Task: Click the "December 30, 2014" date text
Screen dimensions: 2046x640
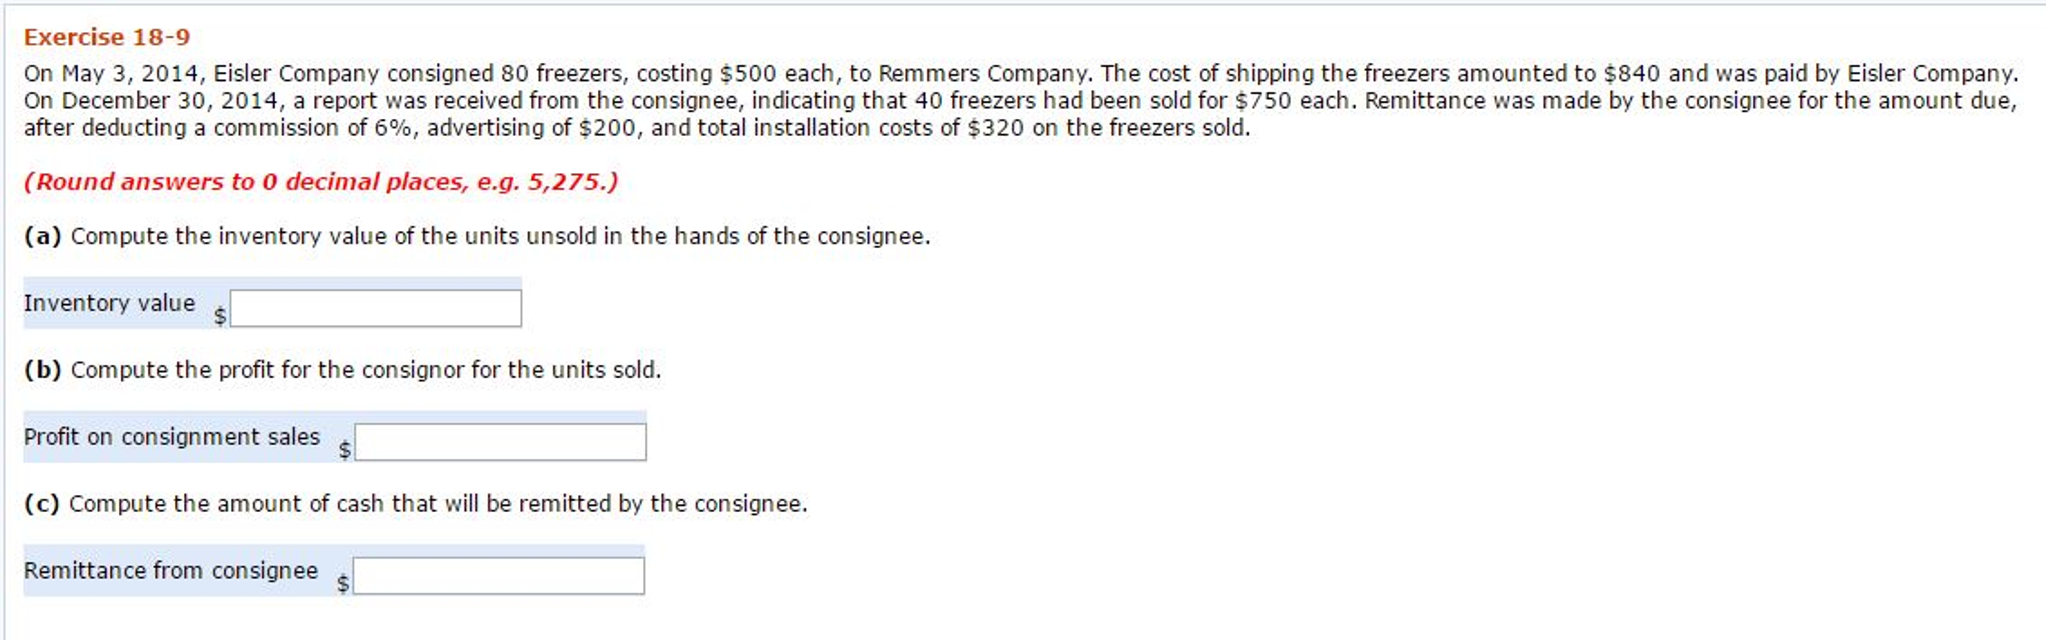Action: pyautogui.click(x=170, y=101)
